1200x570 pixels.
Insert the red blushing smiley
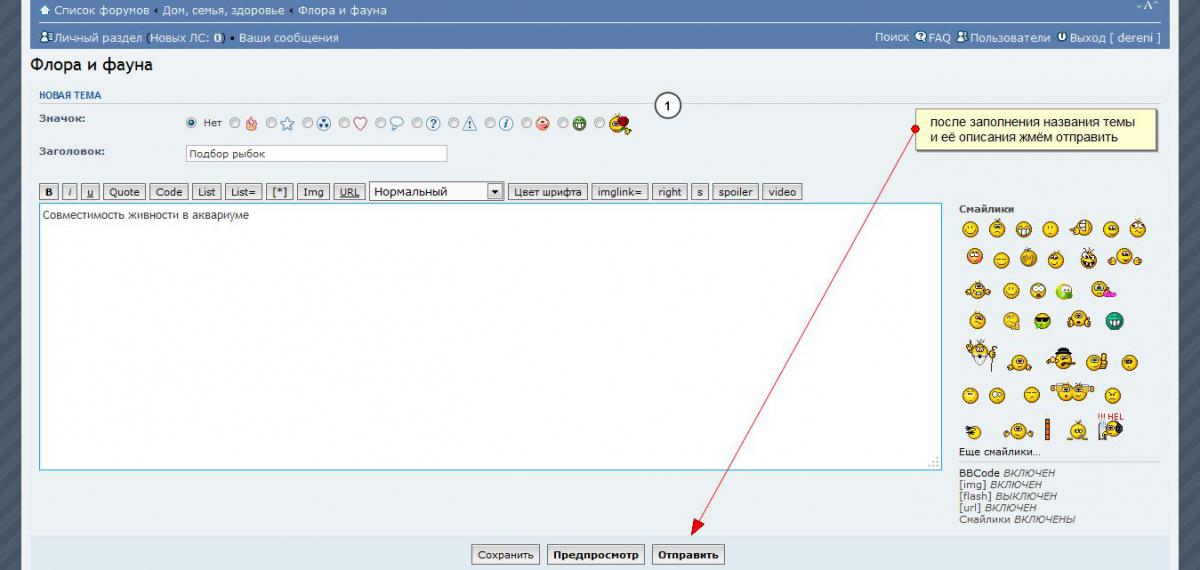coord(974,258)
